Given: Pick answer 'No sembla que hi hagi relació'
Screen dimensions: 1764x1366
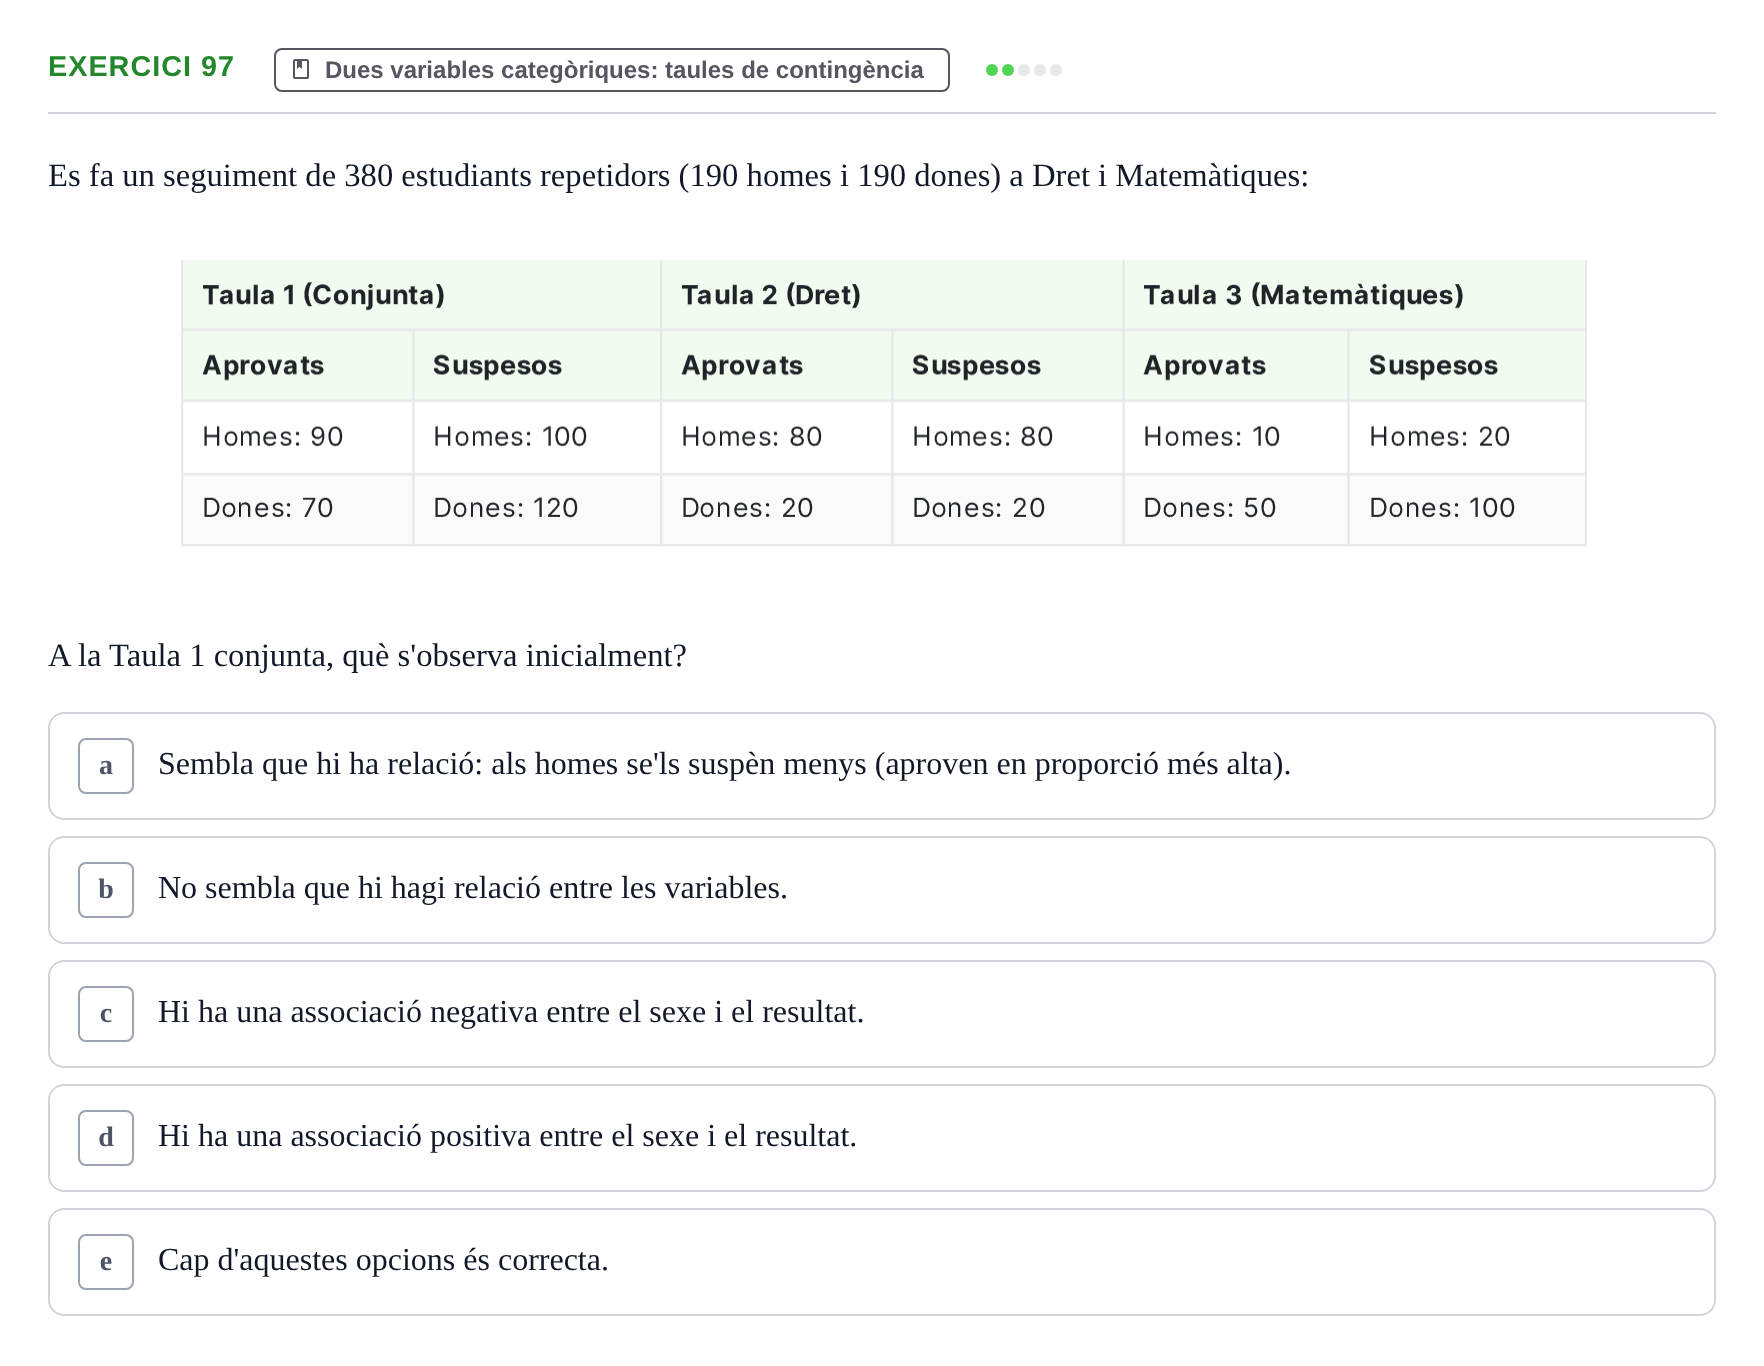Looking at the screenshot, I should coord(882,890).
